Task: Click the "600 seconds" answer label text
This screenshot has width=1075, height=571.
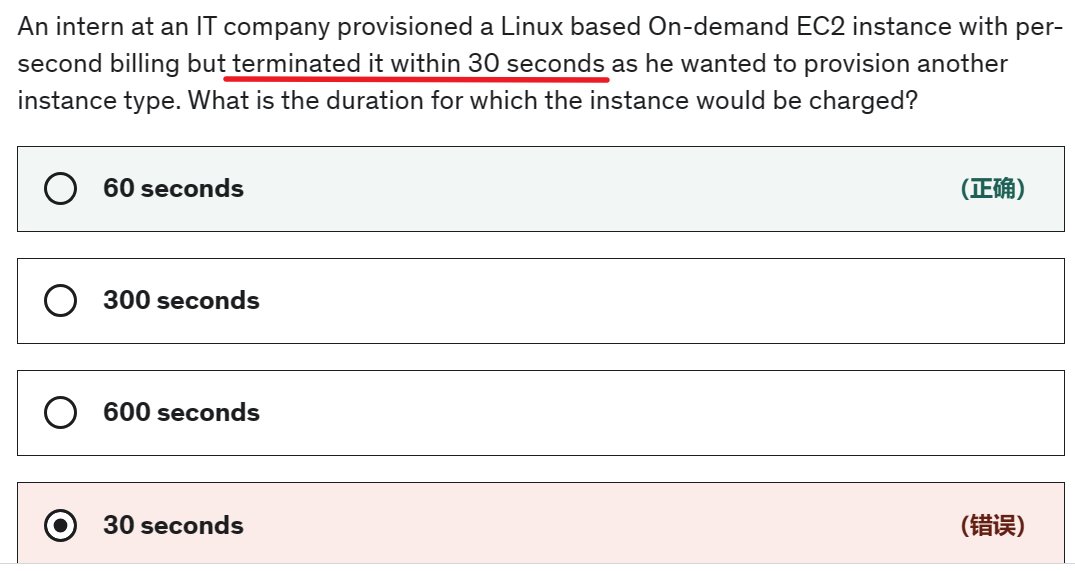Action: tap(181, 413)
